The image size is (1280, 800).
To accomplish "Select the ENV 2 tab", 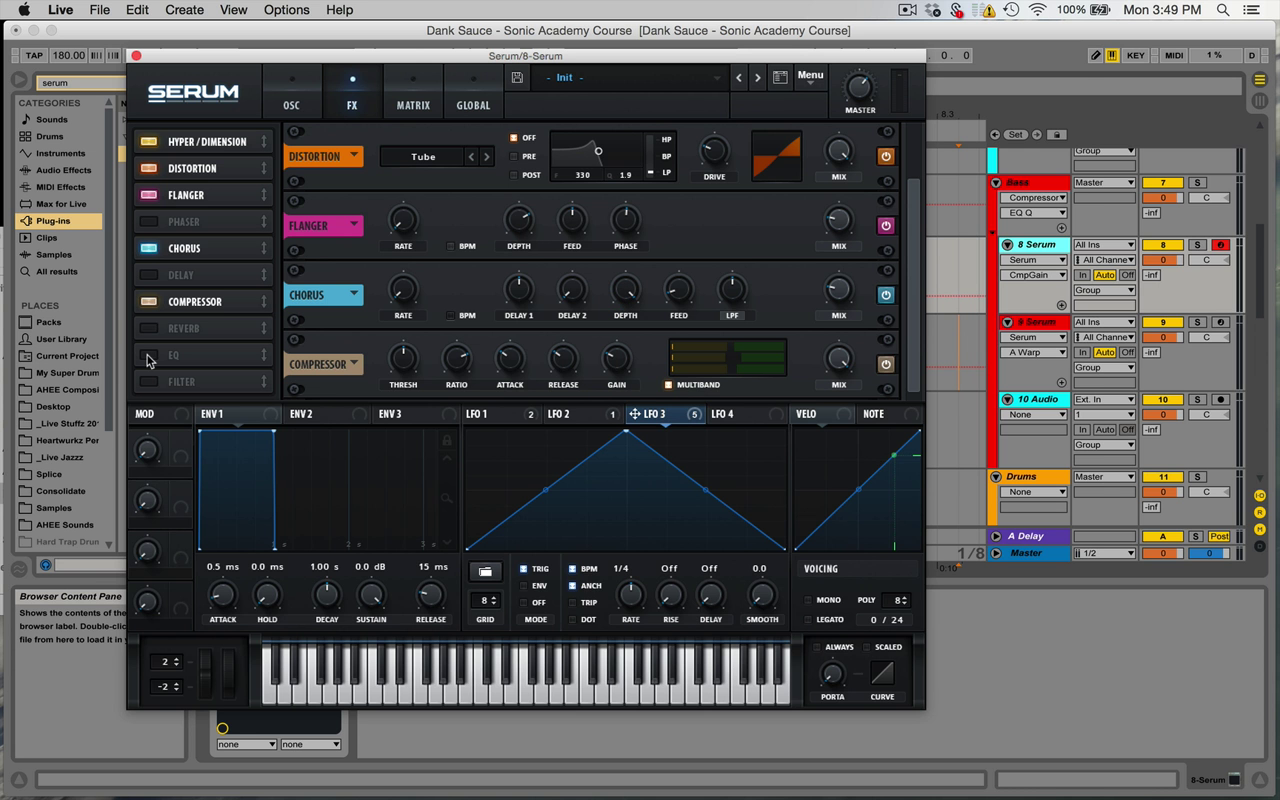I will click(x=301, y=414).
